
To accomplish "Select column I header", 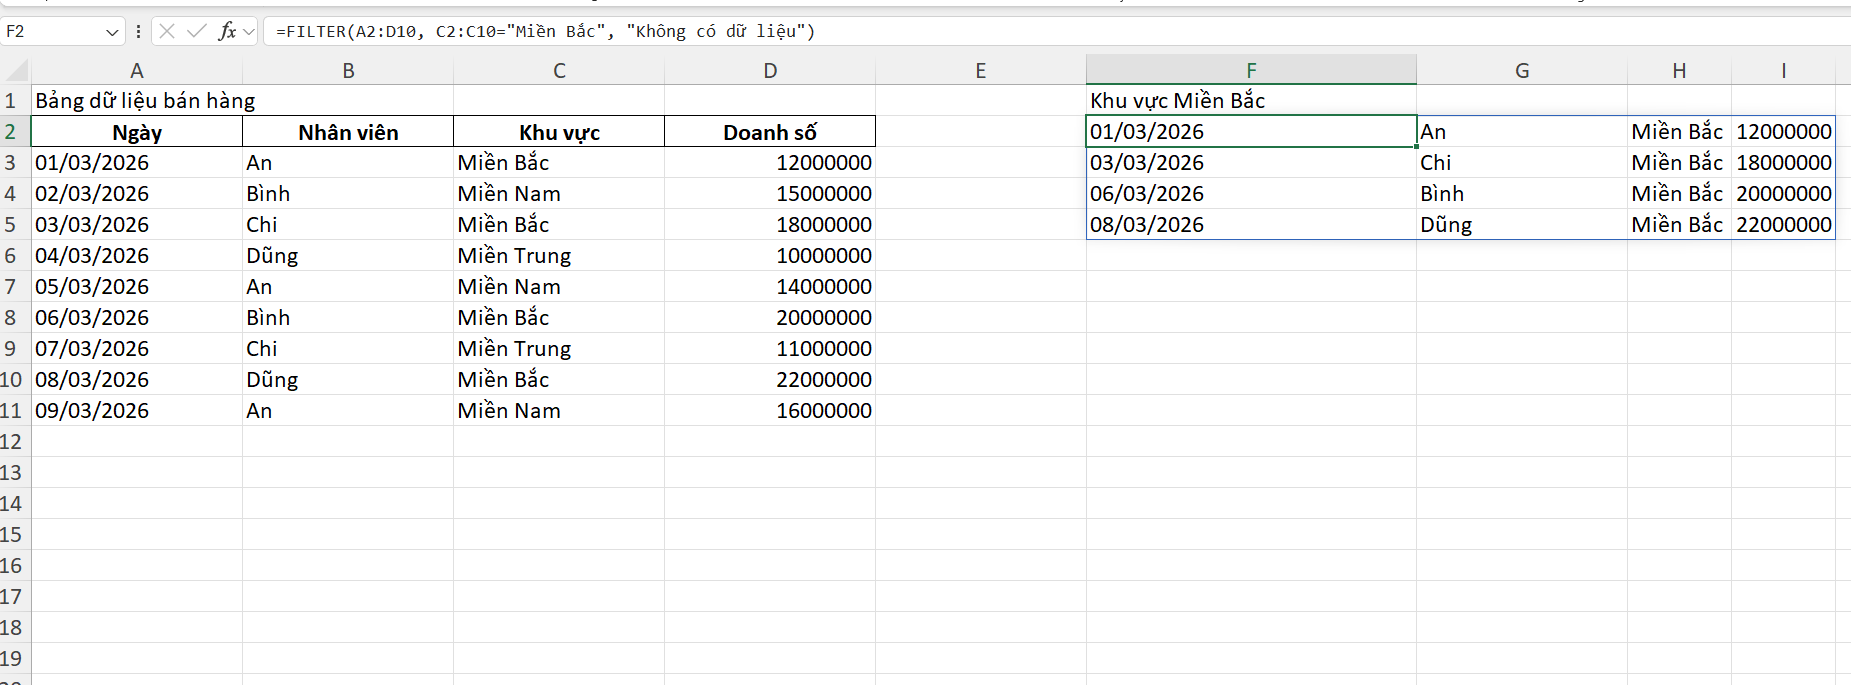I will click(1783, 71).
